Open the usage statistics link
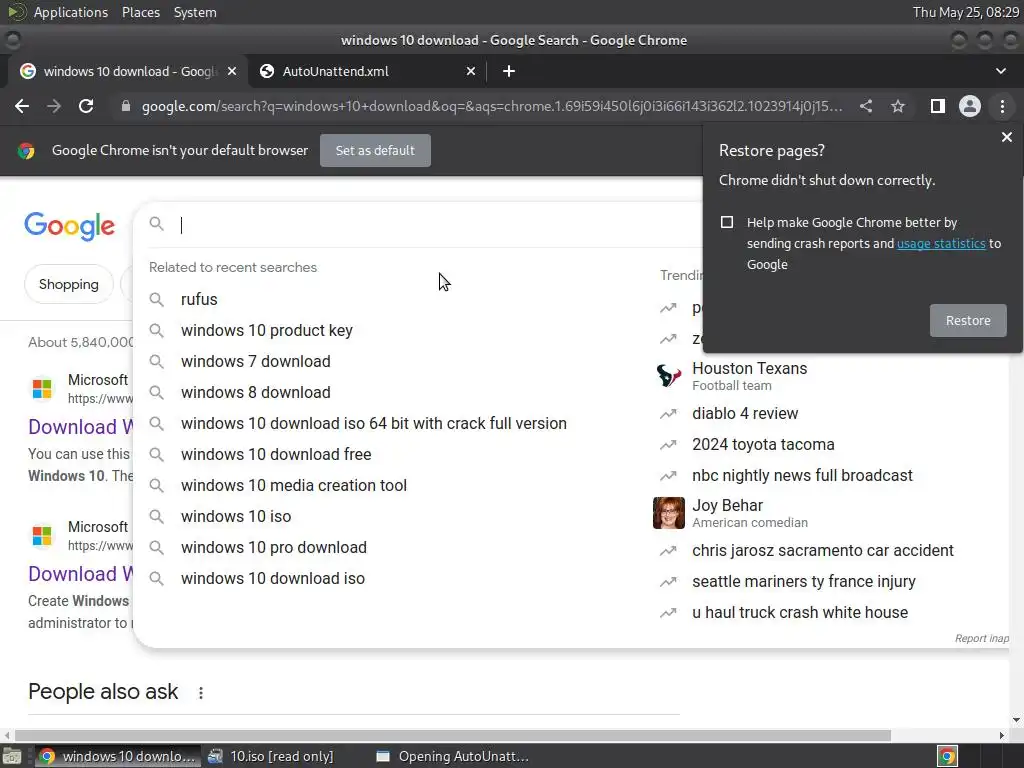The width and height of the screenshot is (1024, 768). point(941,244)
